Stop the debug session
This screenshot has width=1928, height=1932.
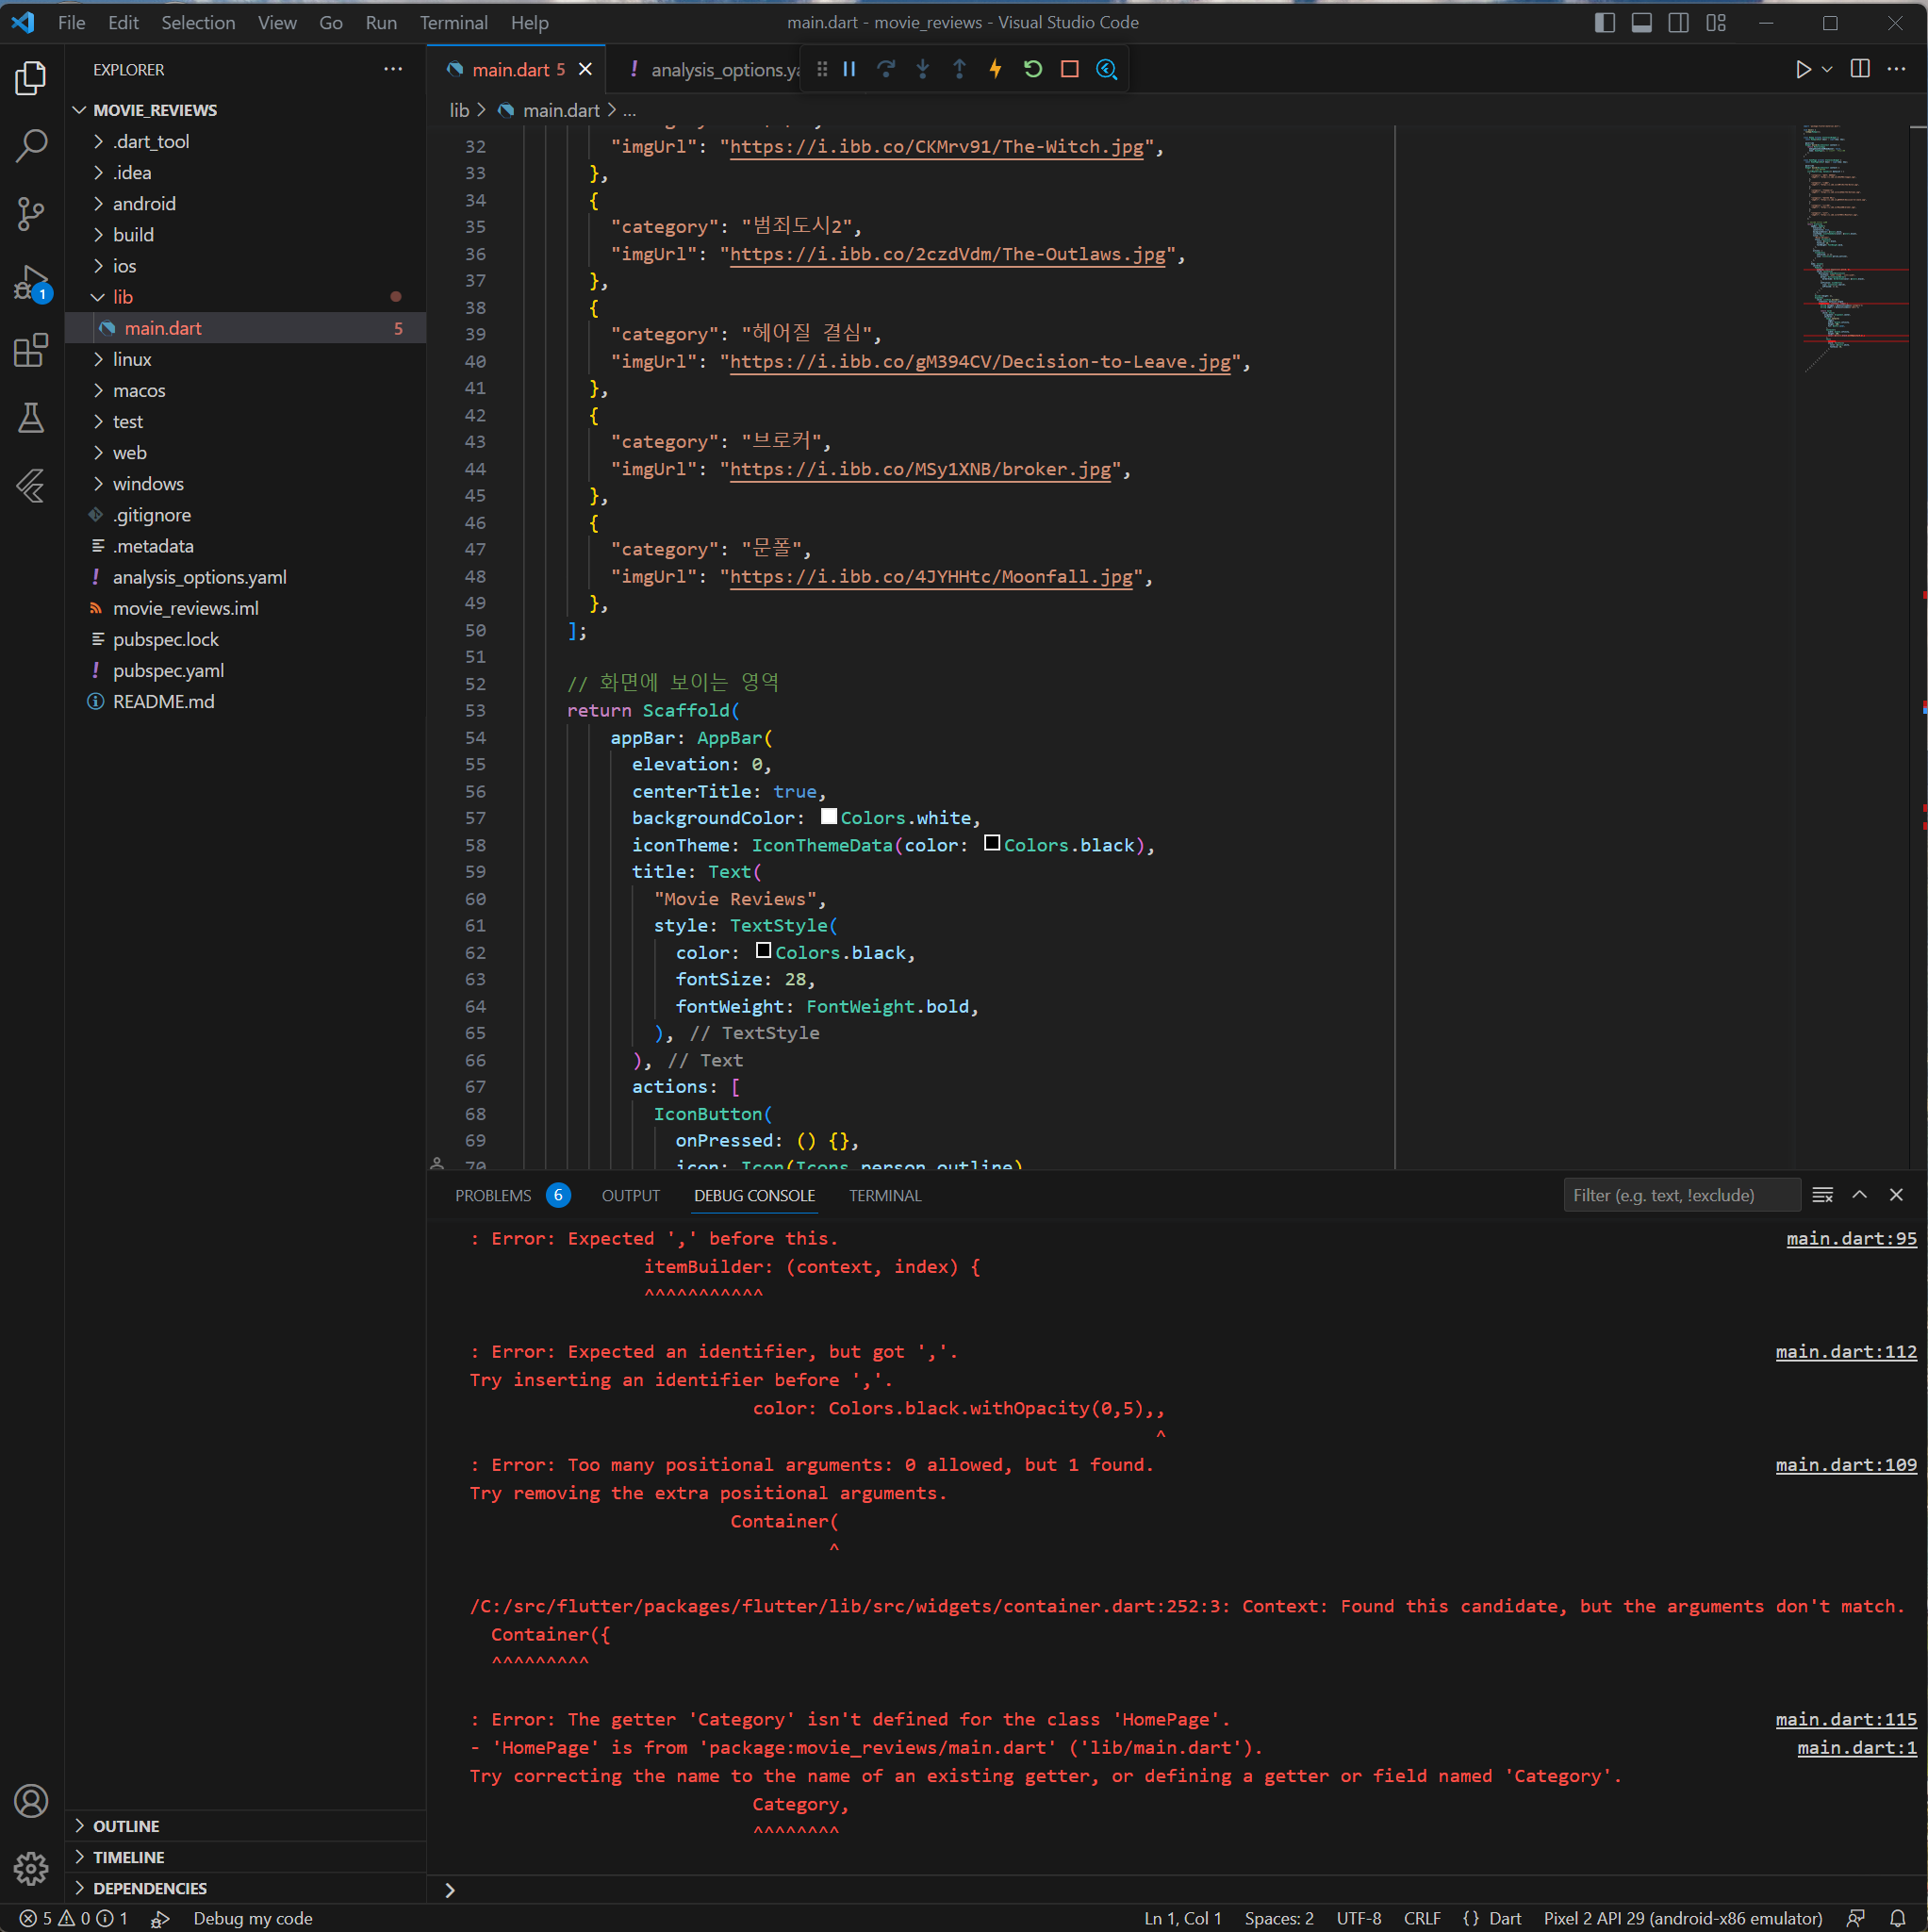pyautogui.click(x=1070, y=69)
